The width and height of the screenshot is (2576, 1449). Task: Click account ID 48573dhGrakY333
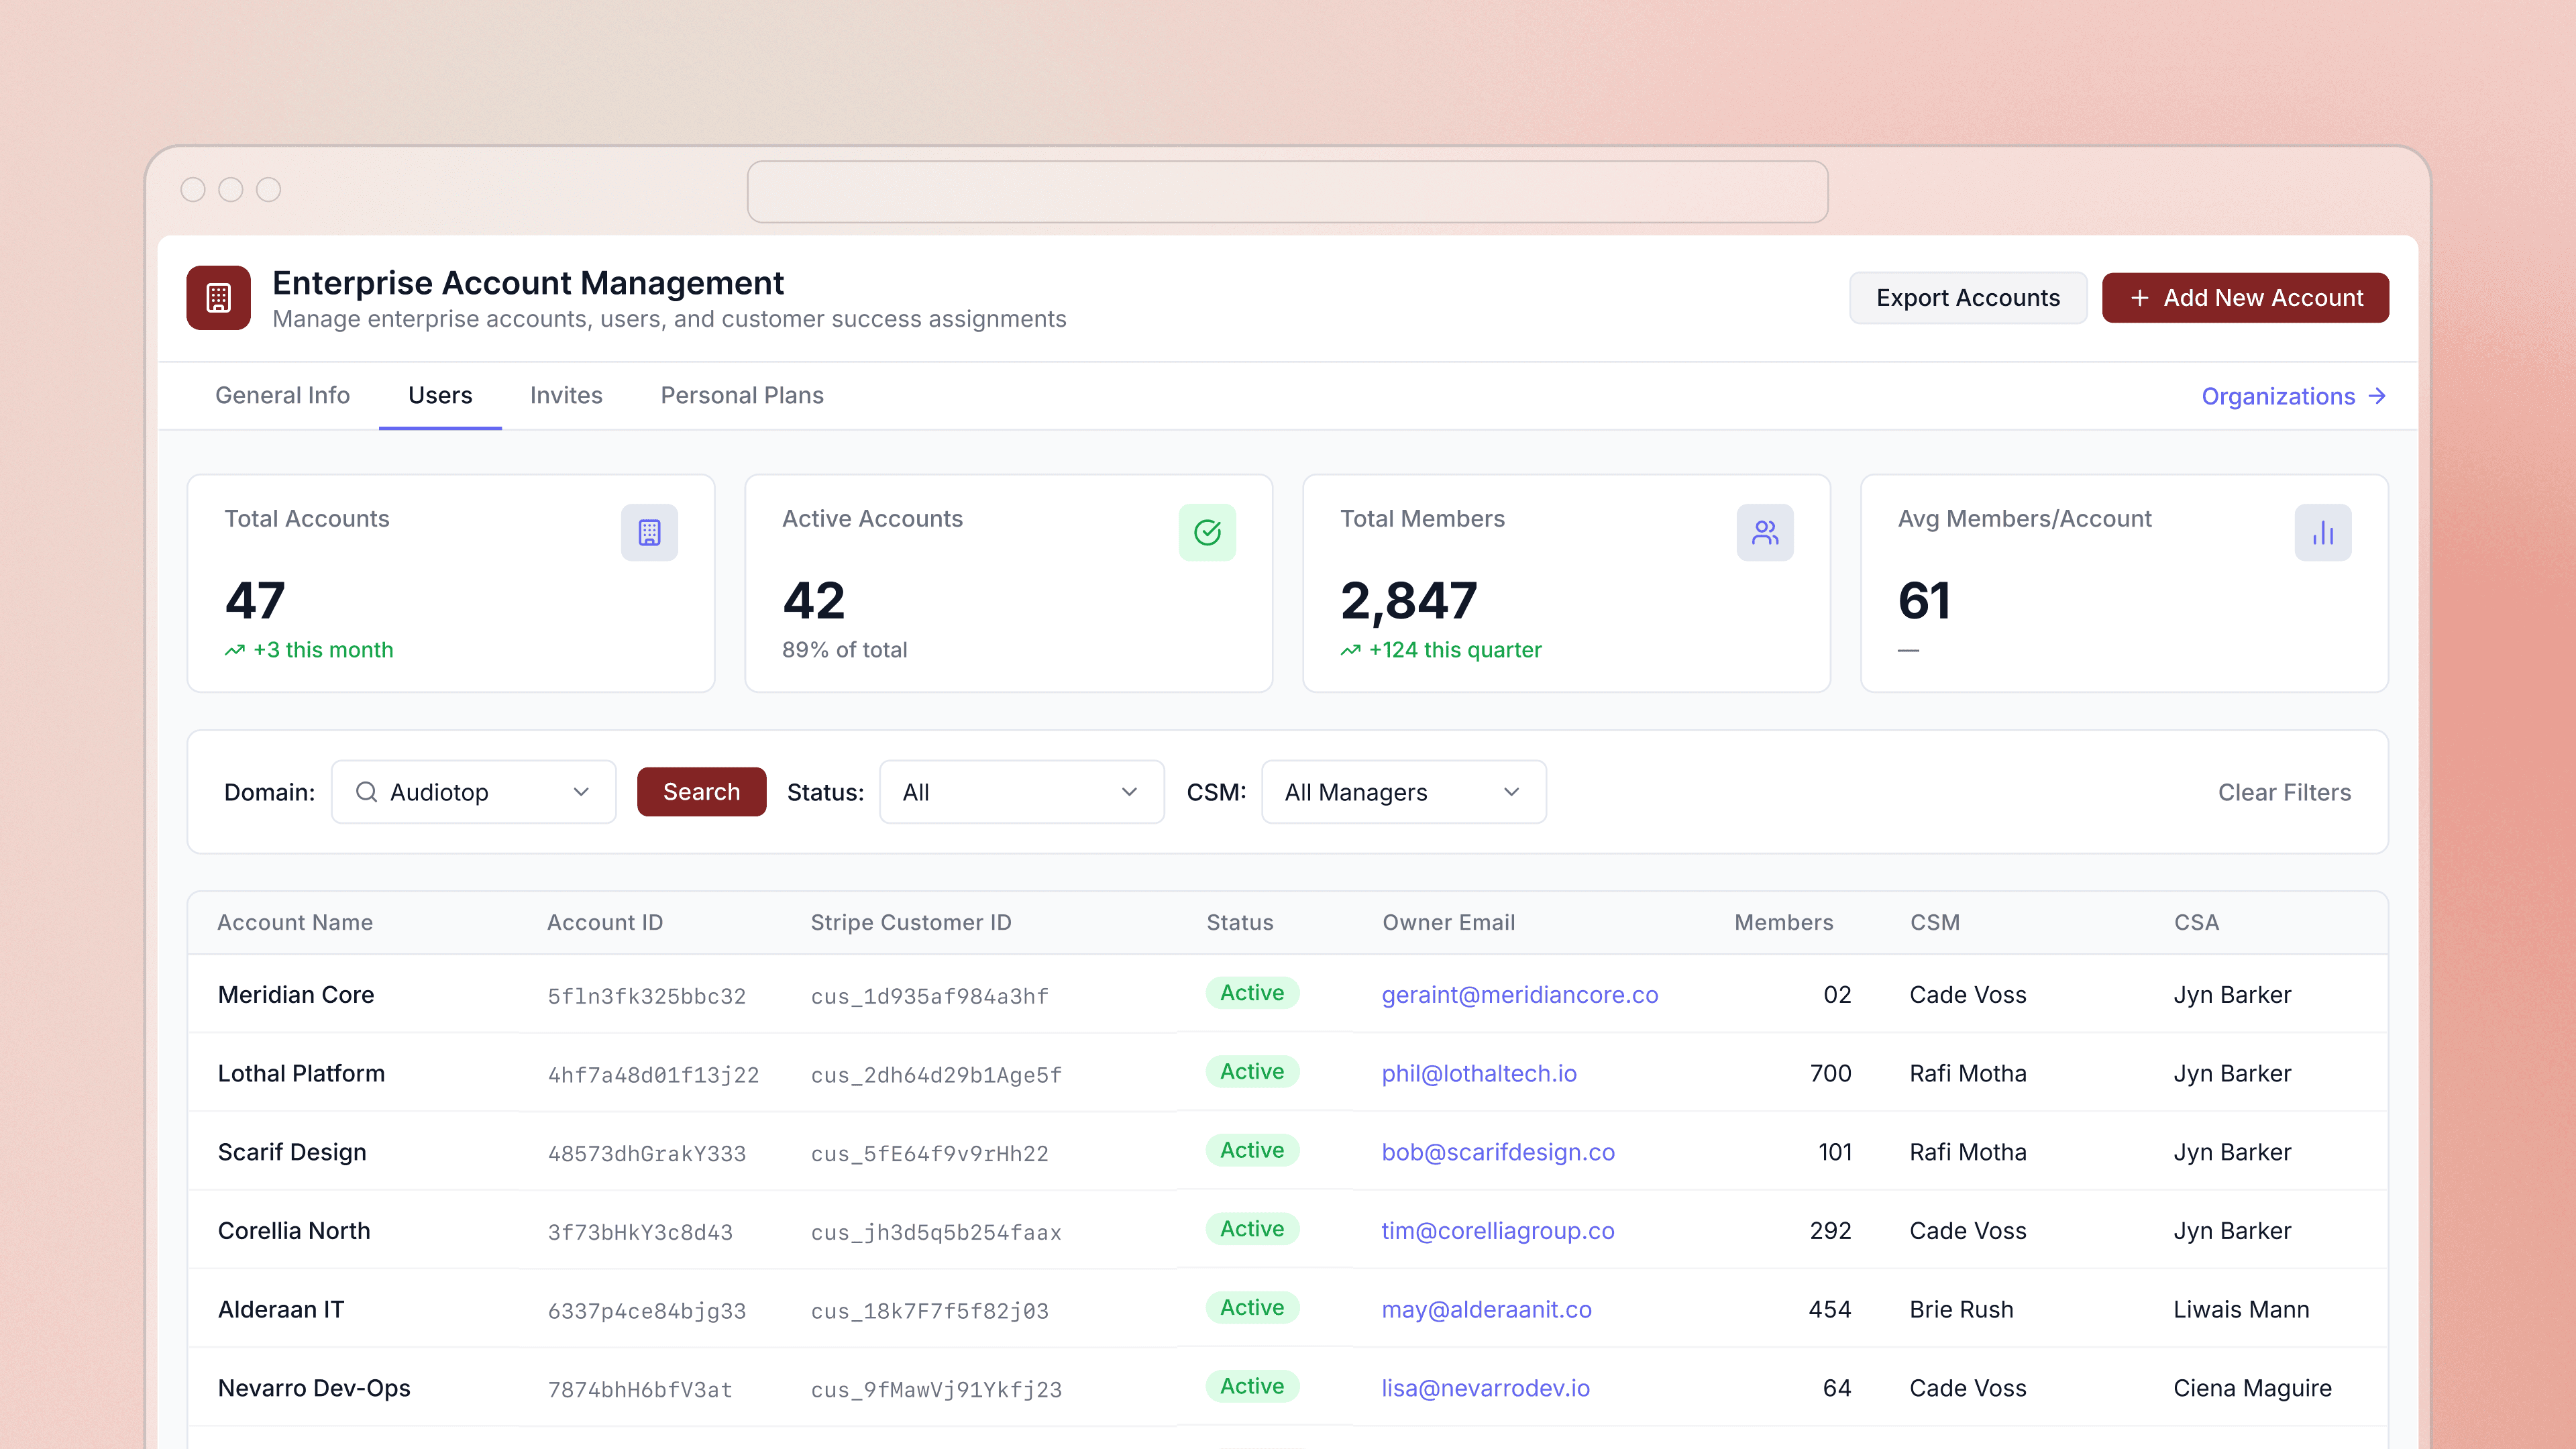pyautogui.click(x=646, y=1153)
